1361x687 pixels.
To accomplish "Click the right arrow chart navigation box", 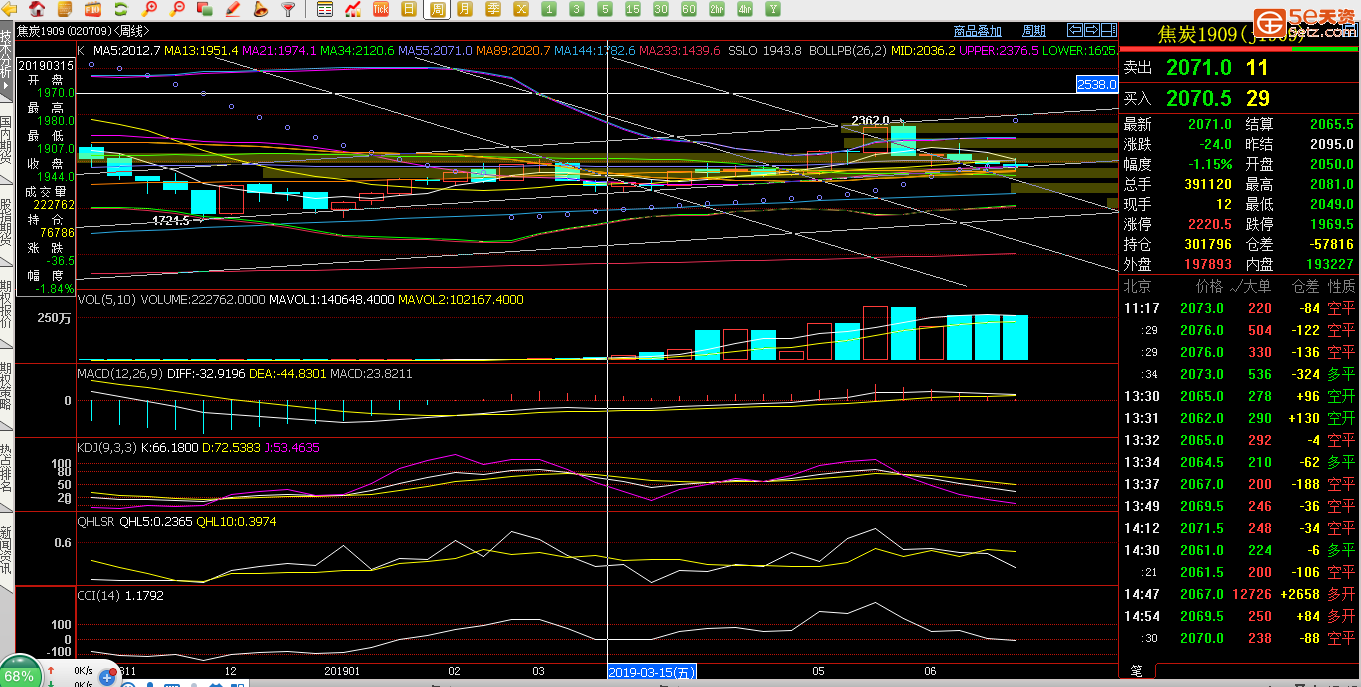I will (1091, 30).
